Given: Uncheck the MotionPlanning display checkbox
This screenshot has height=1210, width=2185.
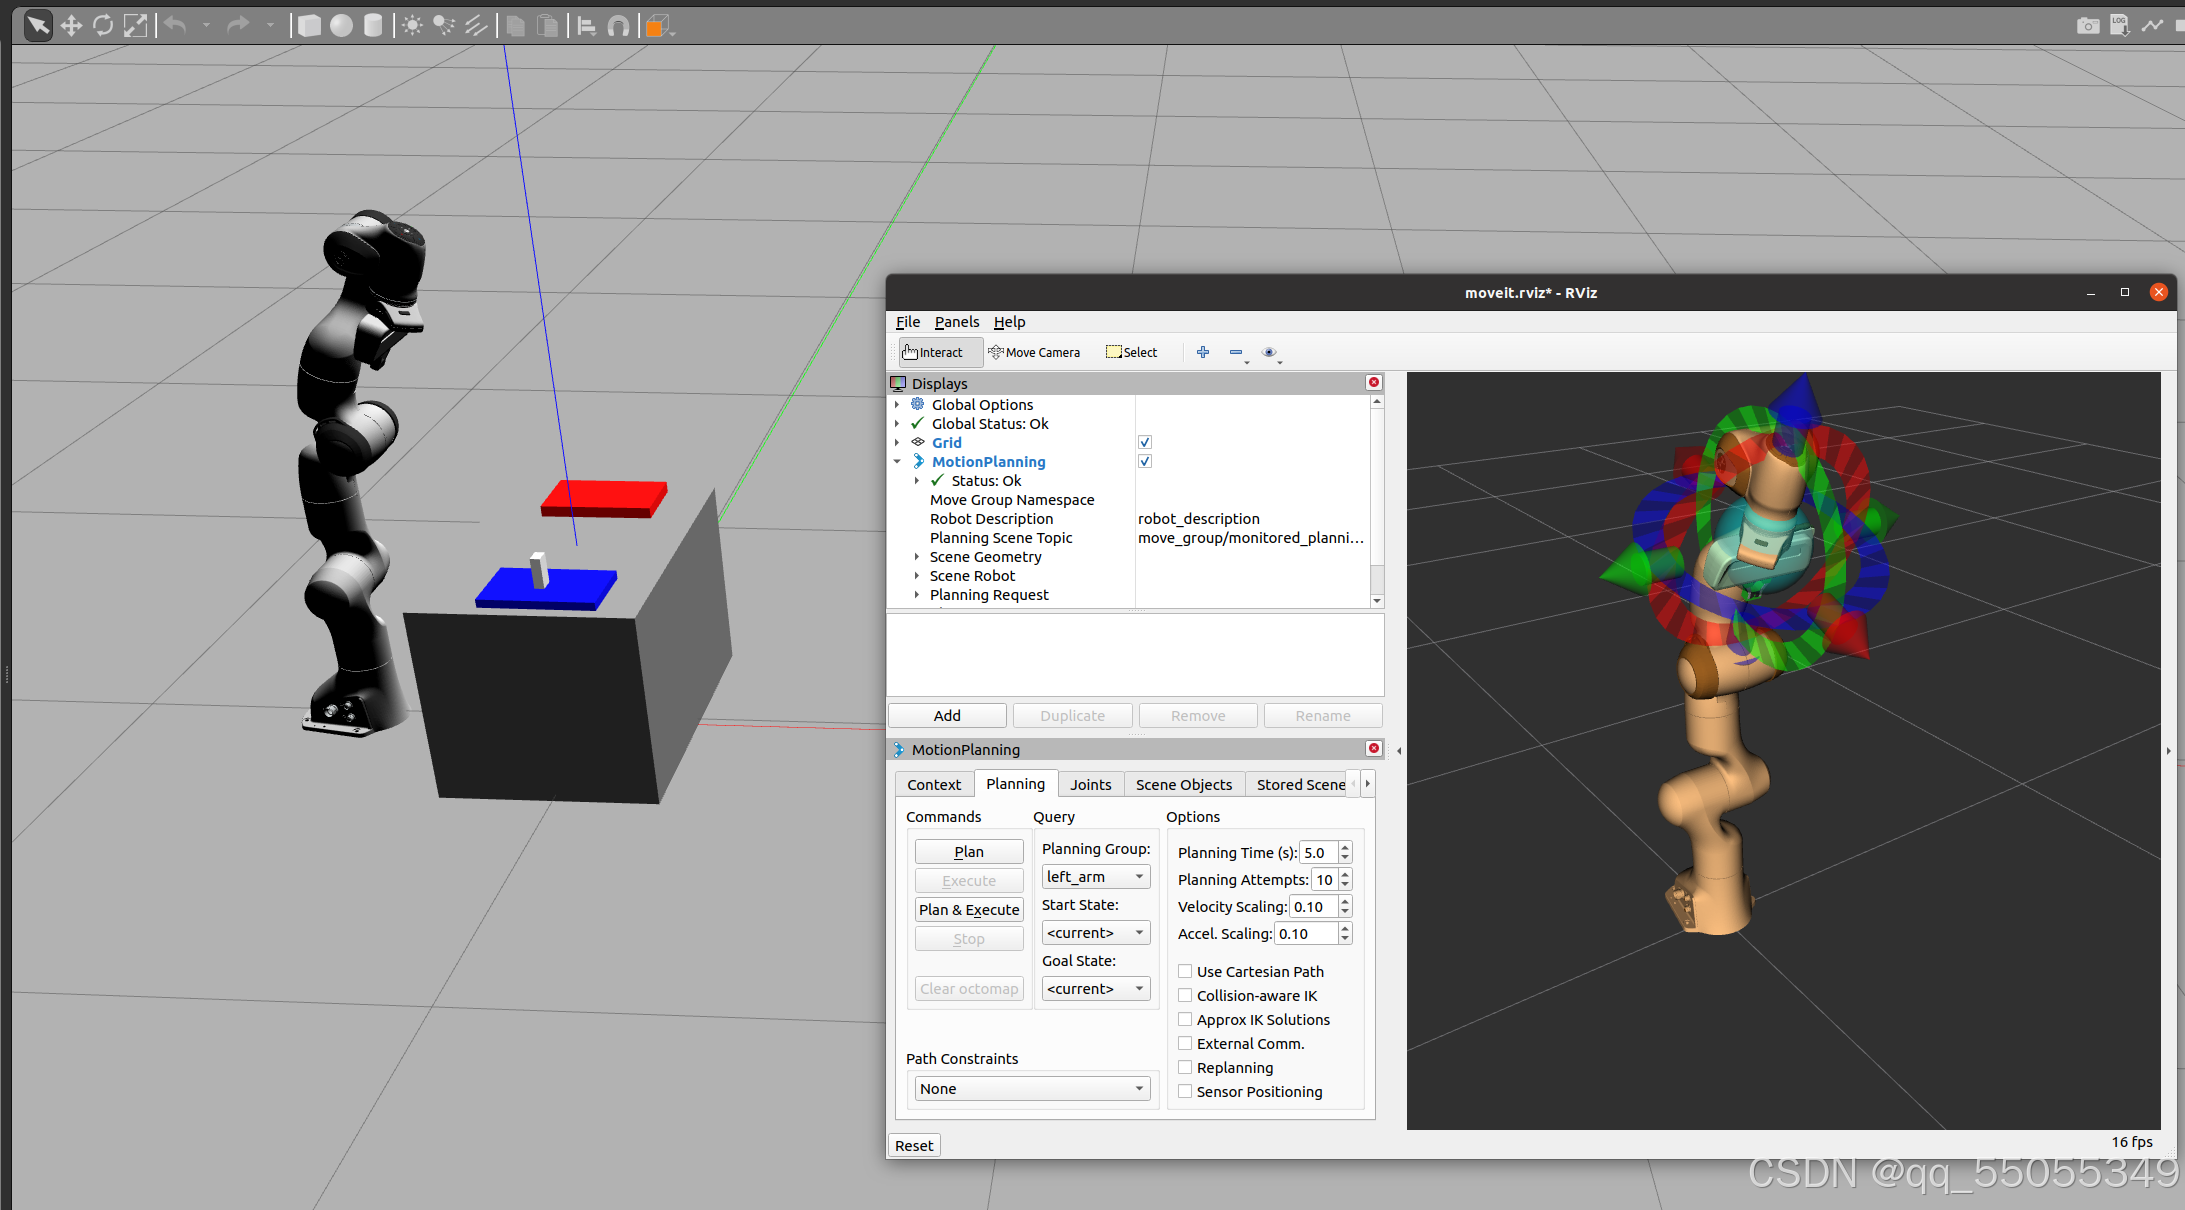Looking at the screenshot, I should coord(1145,461).
